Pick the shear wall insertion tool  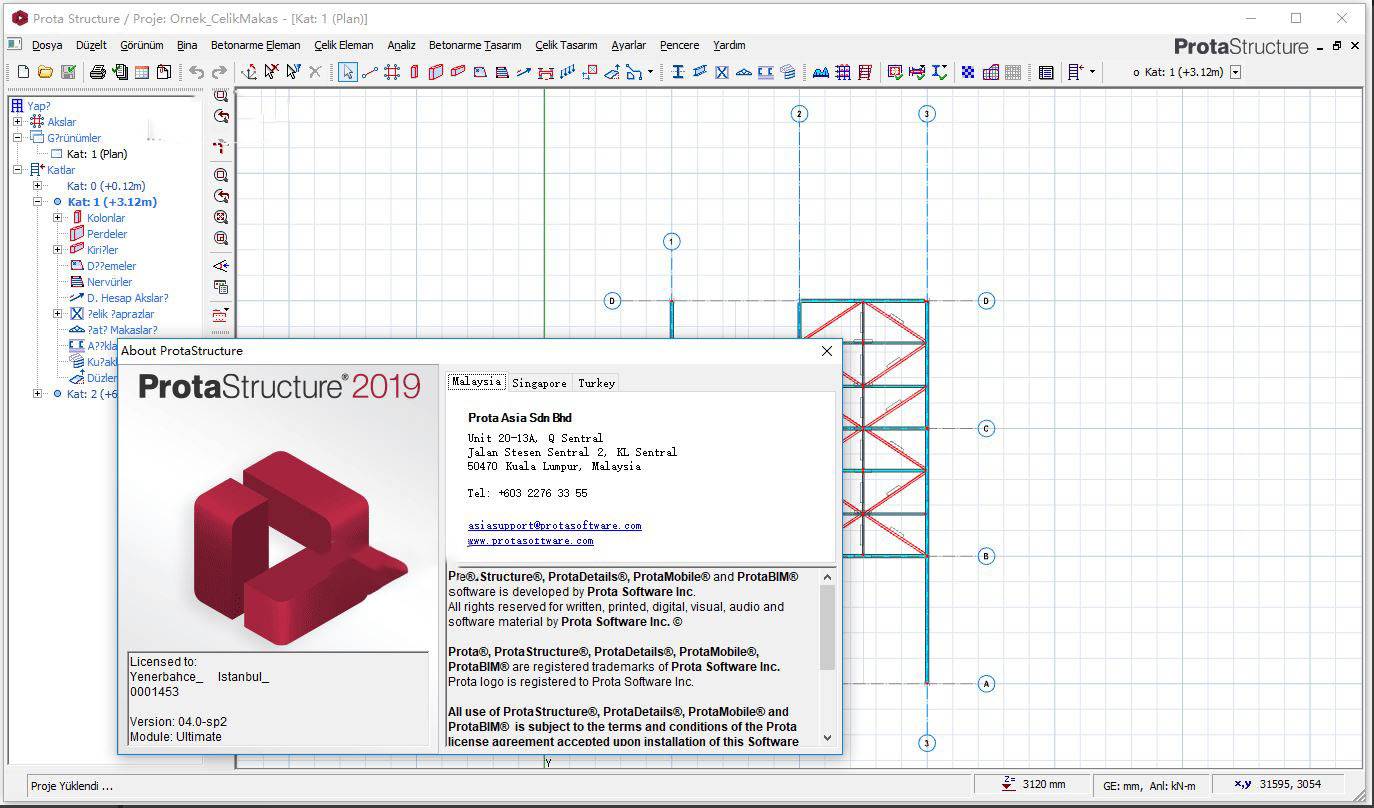(x=436, y=72)
